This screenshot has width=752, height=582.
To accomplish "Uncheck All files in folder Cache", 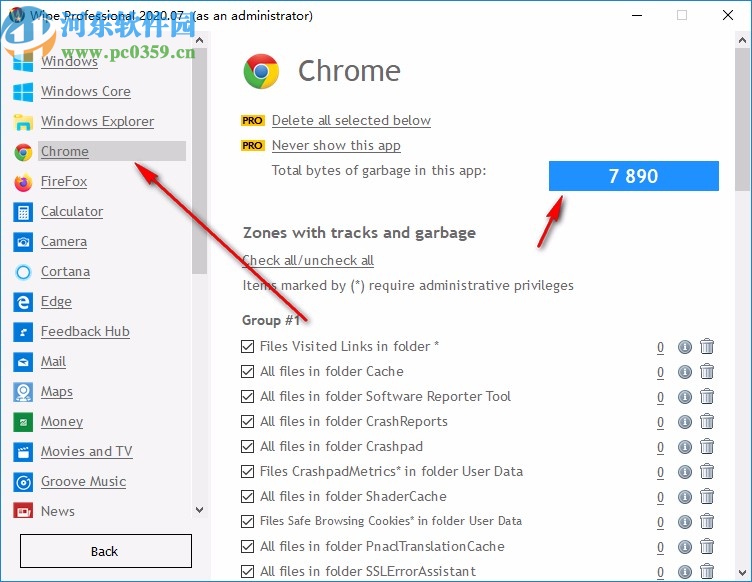I will click(x=247, y=371).
